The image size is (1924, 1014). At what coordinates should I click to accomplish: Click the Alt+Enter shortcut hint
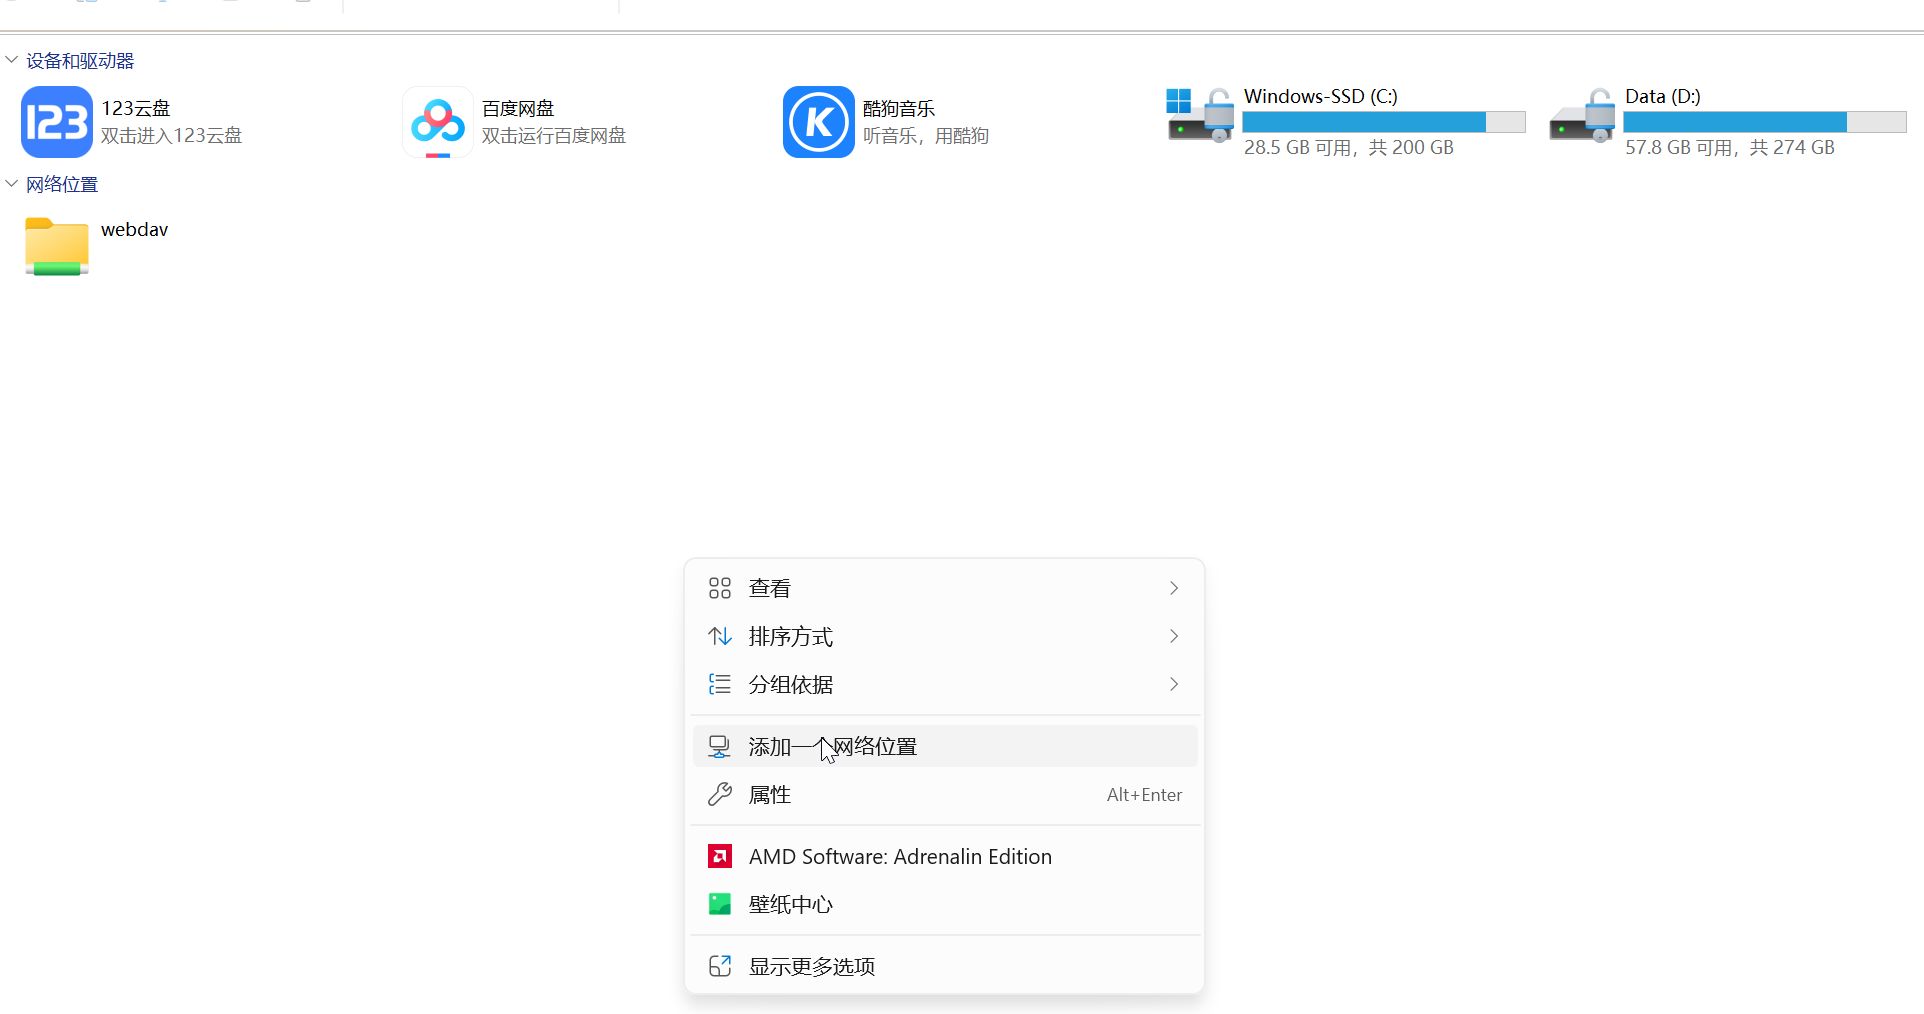point(1144,795)
